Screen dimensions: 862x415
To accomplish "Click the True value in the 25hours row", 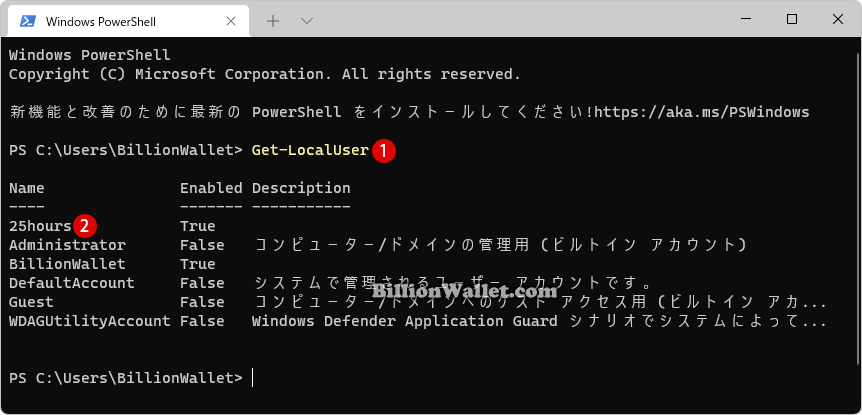I will [x=198, y=226].
